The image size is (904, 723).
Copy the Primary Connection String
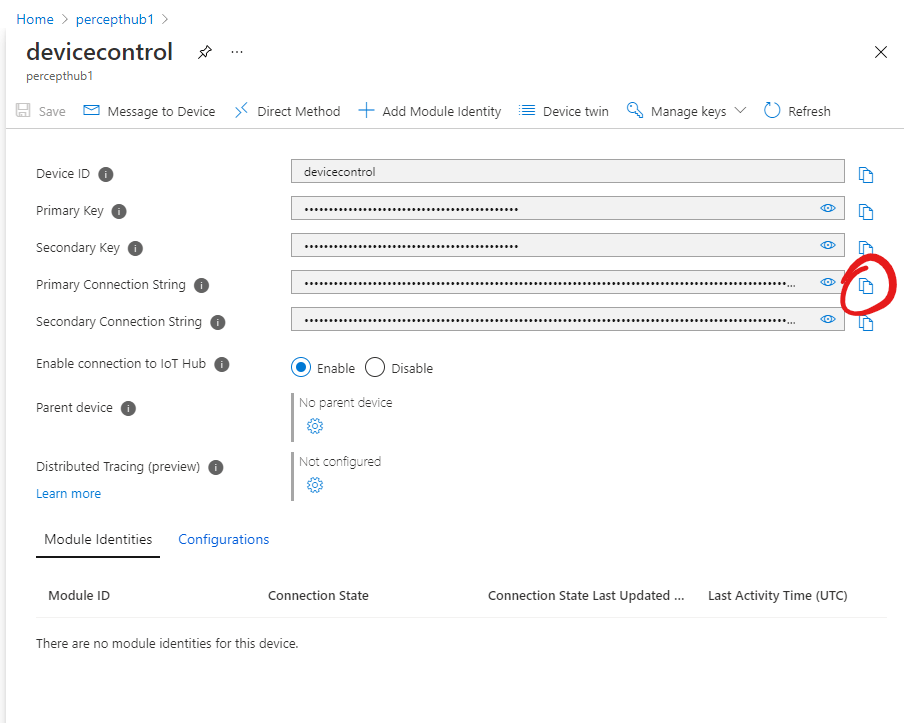[x=866, y=286]
